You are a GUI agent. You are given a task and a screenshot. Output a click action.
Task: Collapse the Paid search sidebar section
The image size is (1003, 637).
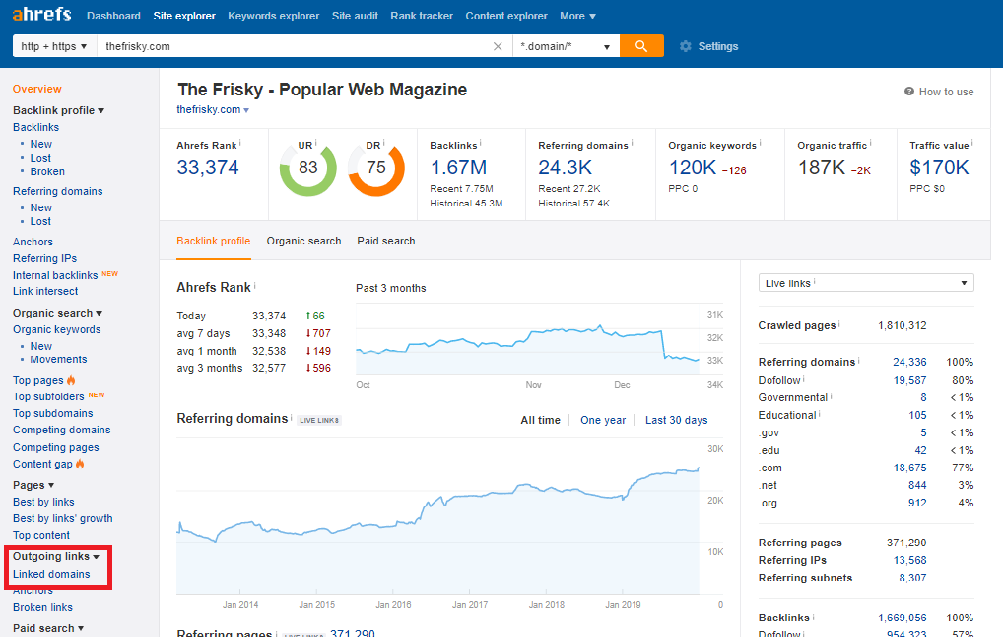[x=49, y=628]
